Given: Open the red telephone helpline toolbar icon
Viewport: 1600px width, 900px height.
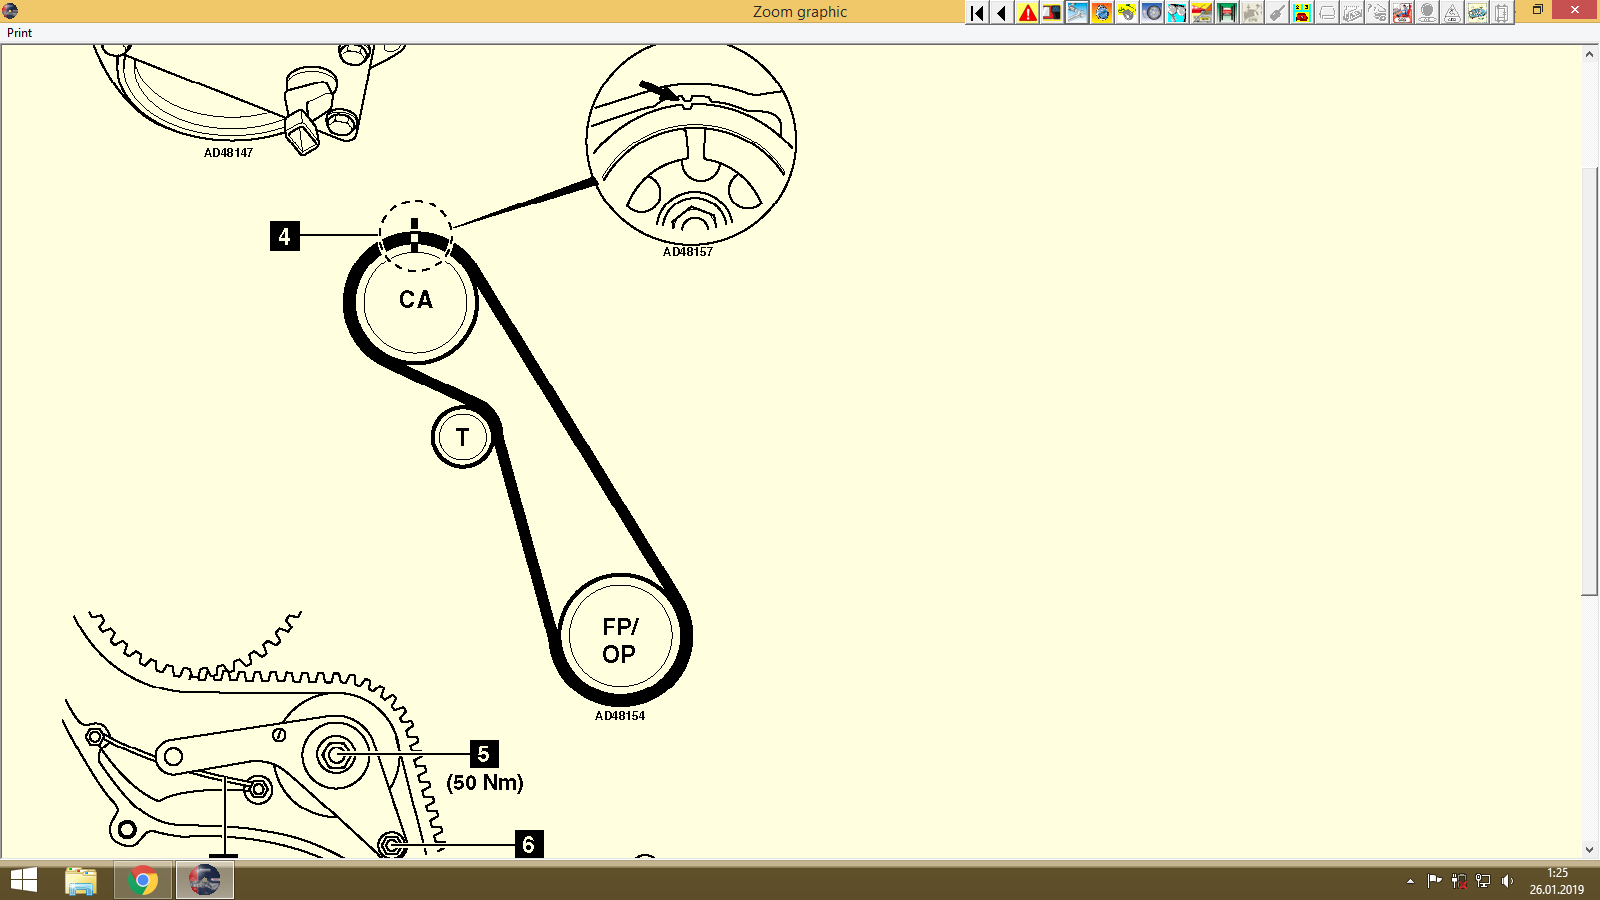Looking at the screenshot, I should pos(1300,13).
